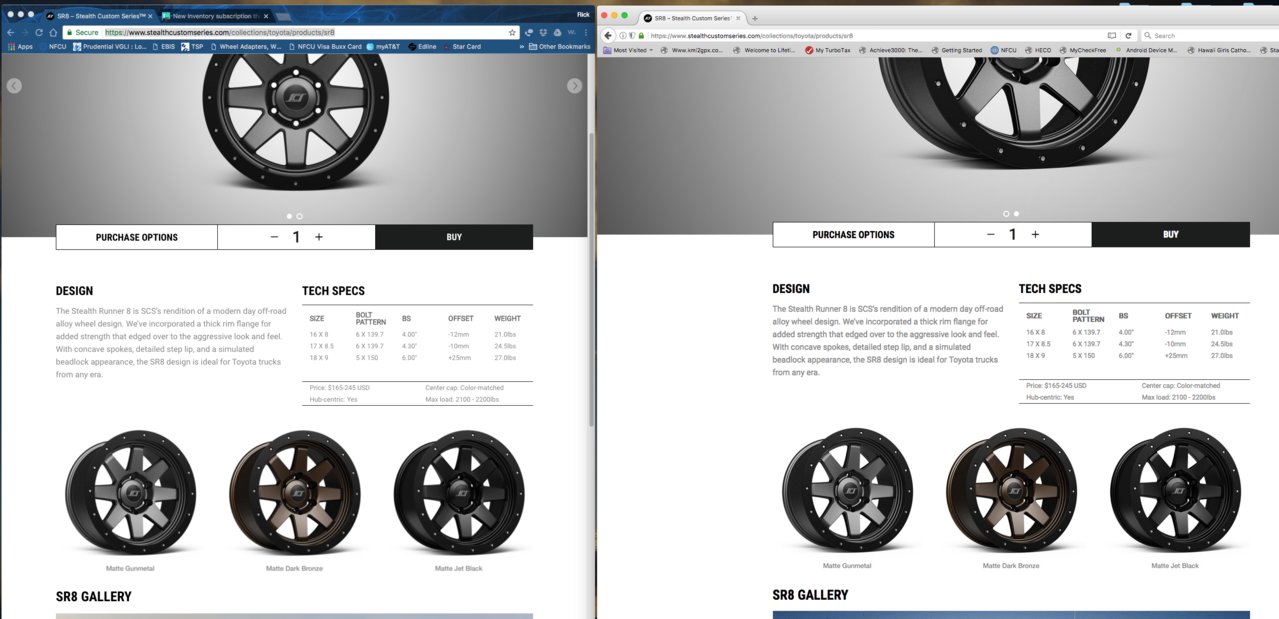Click the Chrome address bar URL

click(220, 32)
